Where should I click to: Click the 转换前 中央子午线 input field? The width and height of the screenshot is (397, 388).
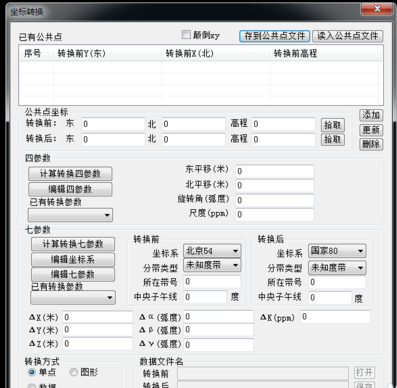[x=205, y=297]
